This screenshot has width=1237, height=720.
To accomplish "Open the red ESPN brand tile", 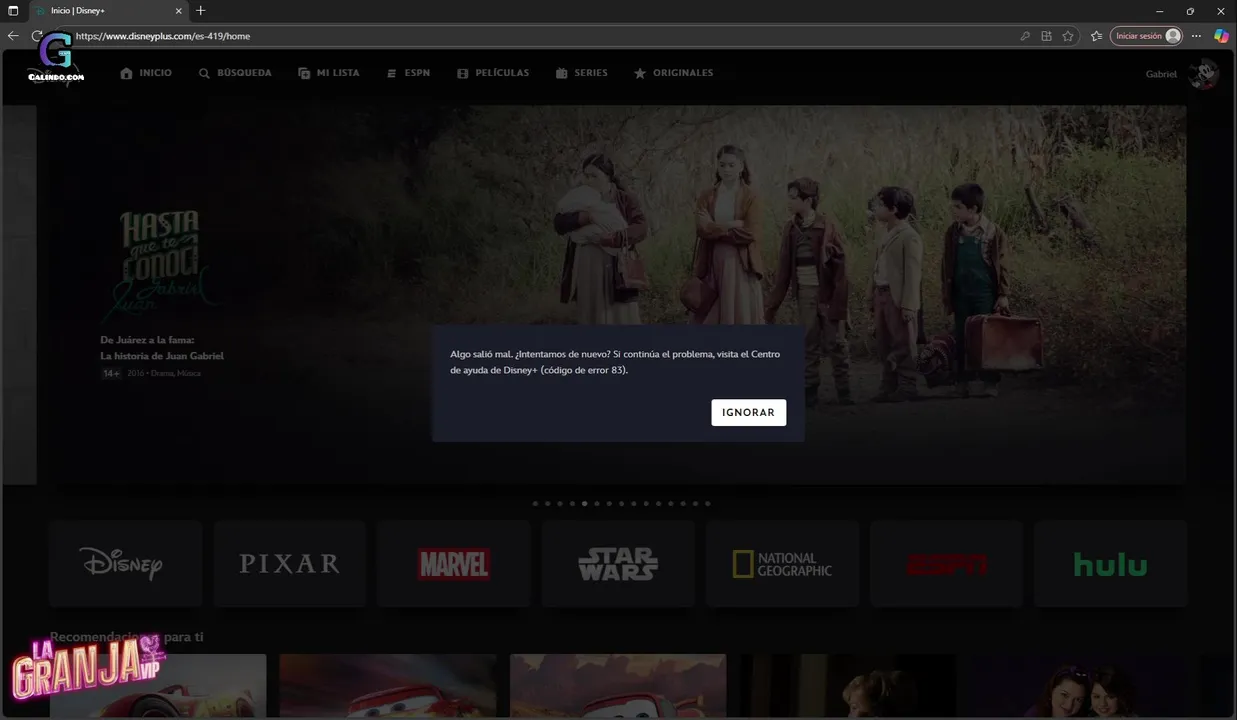I will pos(946,563).
